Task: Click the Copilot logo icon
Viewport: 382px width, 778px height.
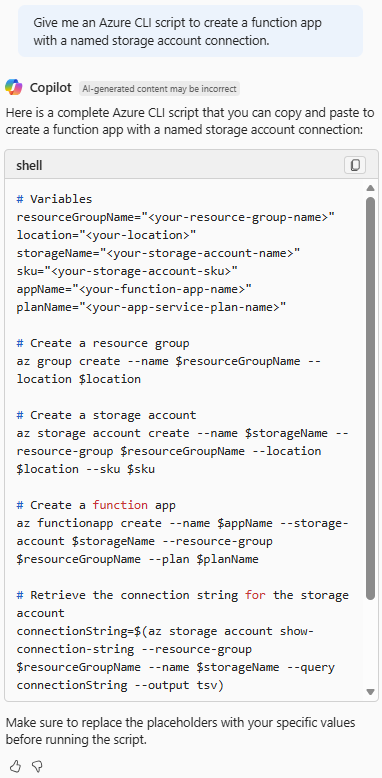Action: tap(14, 87)
